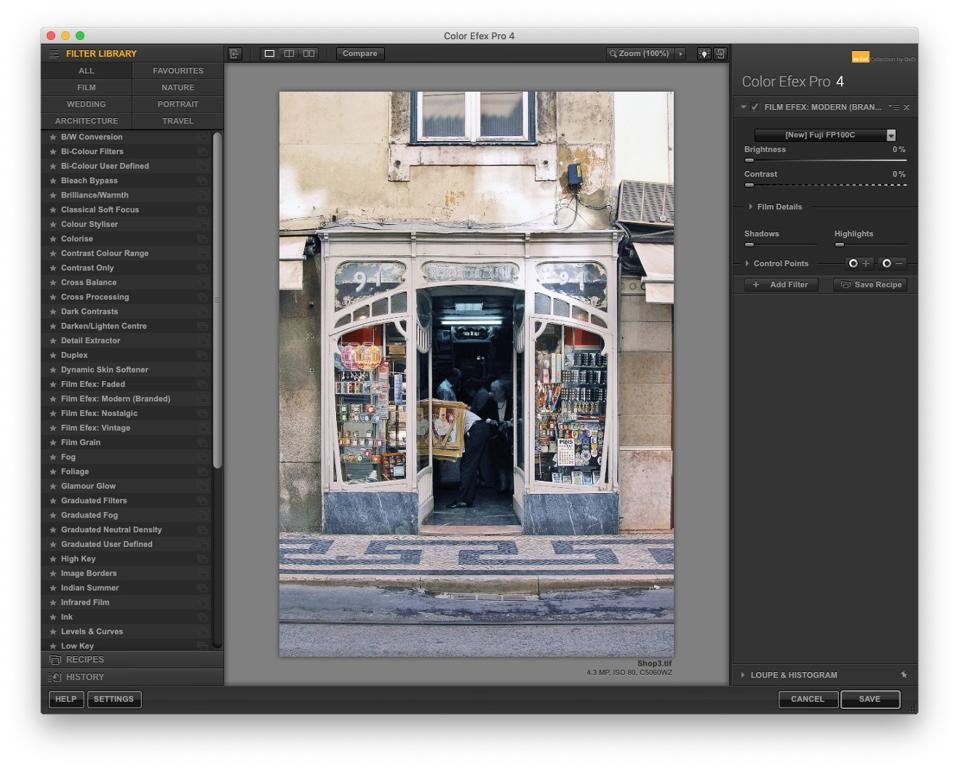This screenshot has width=959, height=768.
Task: Click the Add Filter button
Action: click(x=780, y=284)
